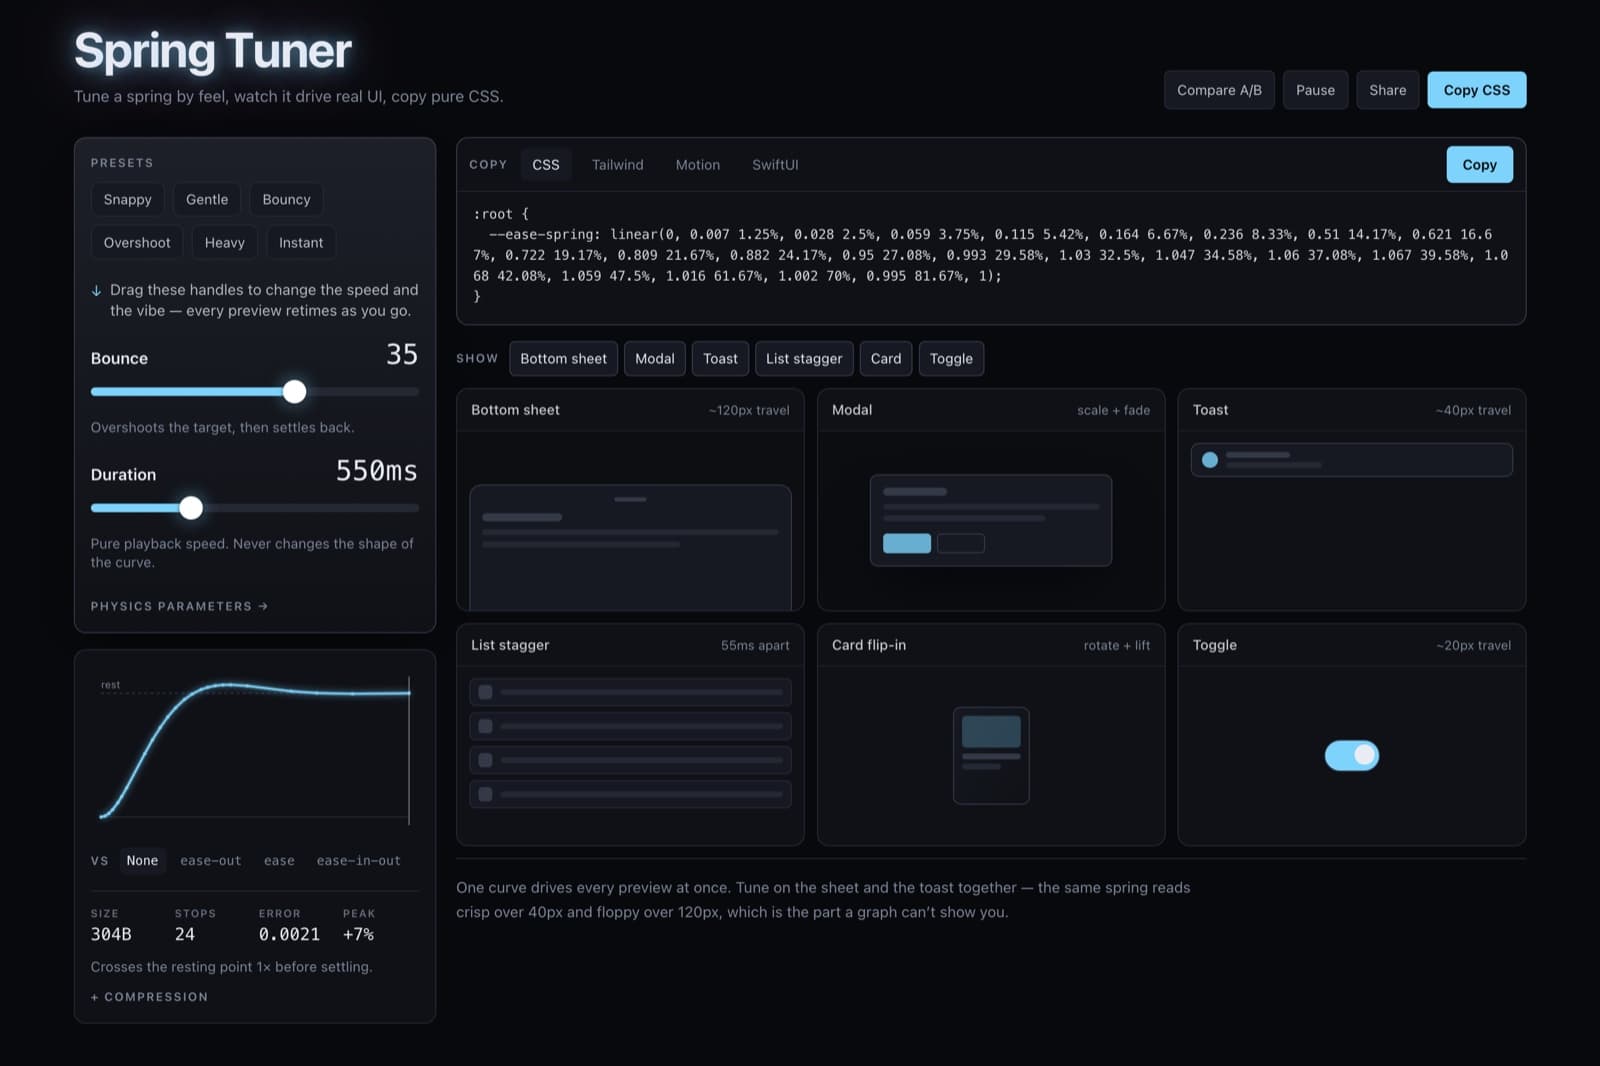1600x1066 pixels.
Task: Click the Toast notification preview
Action: point(1352,460)
